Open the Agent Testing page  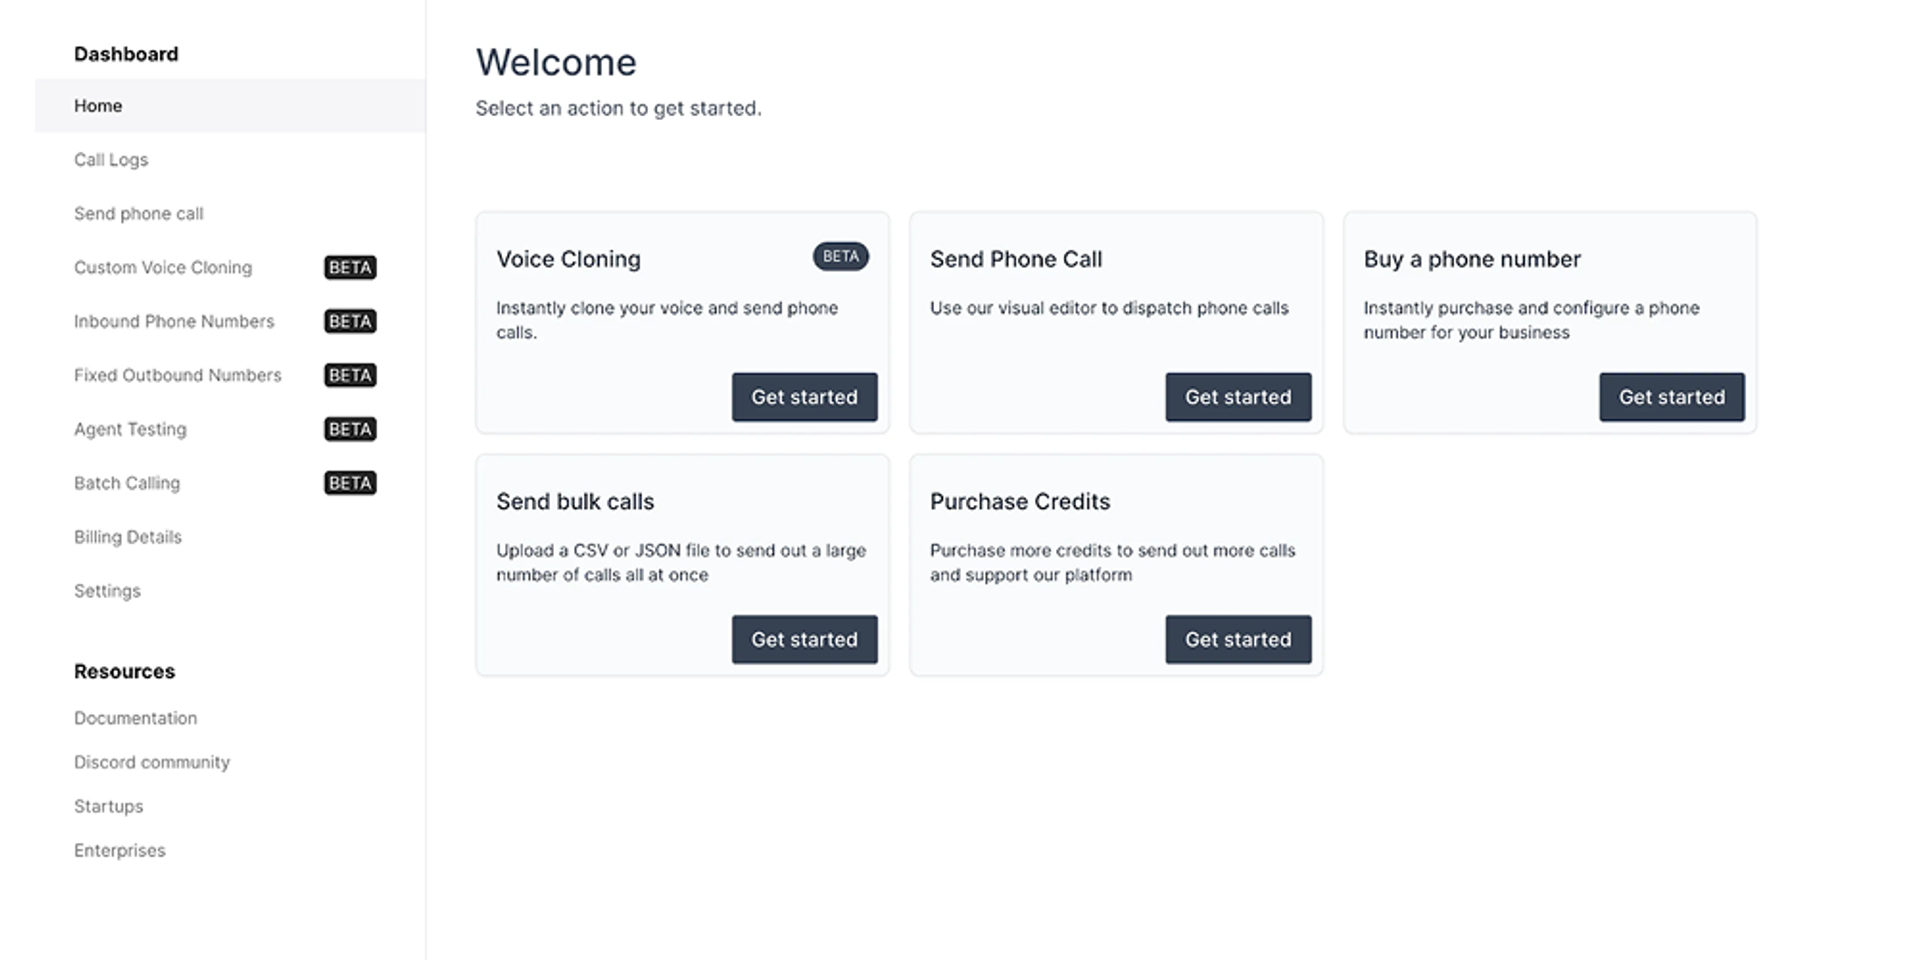[130, 430]
